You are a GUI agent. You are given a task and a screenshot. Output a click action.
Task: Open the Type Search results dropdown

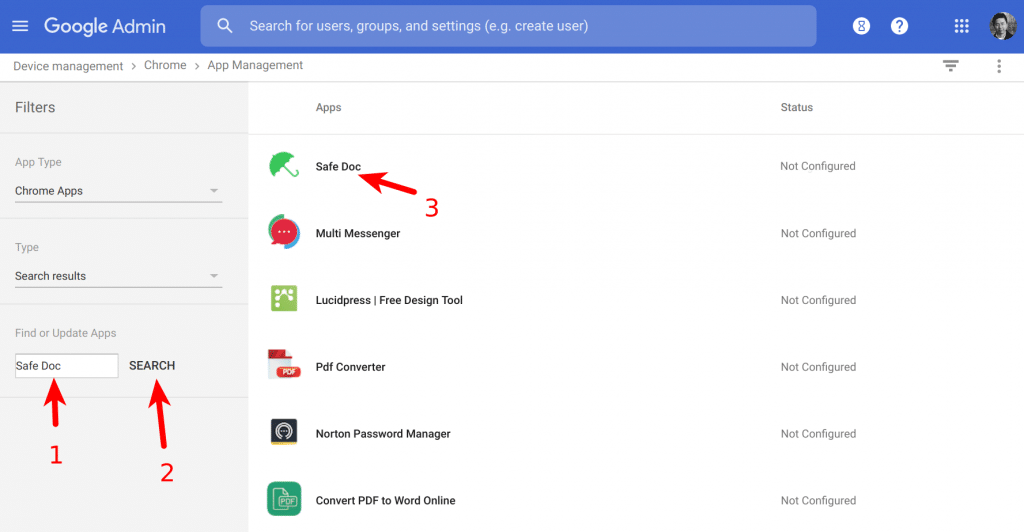click(x=118, y=276)
